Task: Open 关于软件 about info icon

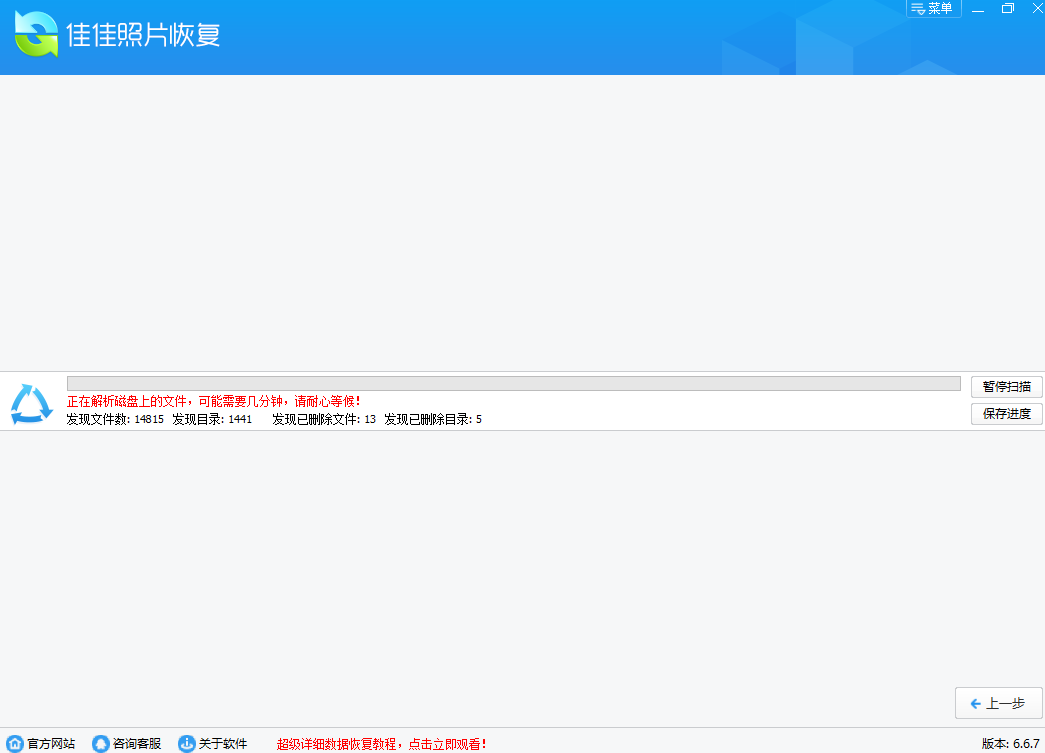Action: point(187,744)
